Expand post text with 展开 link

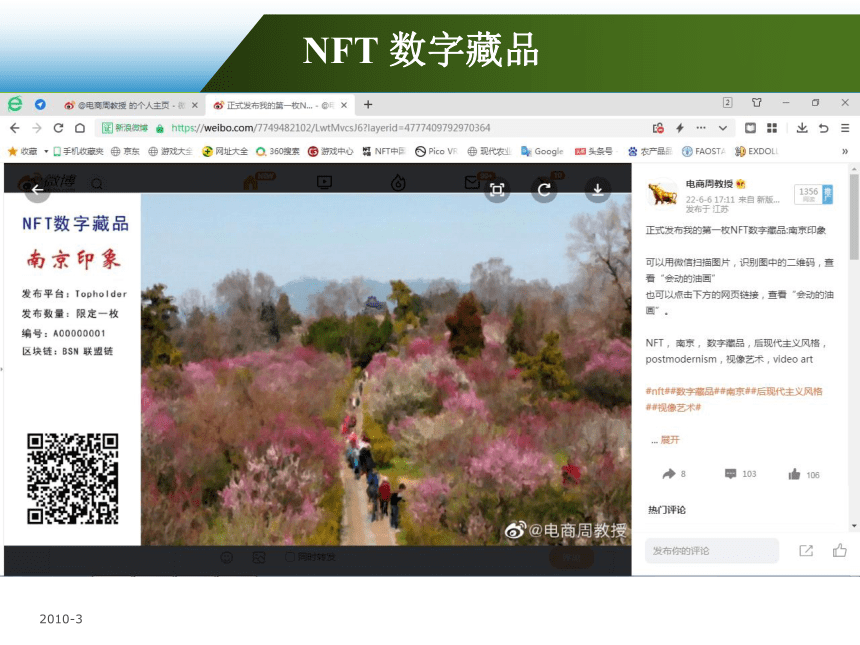(670, 440)
